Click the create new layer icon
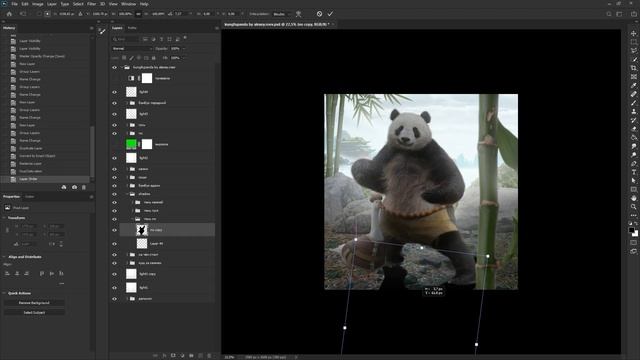Screen dimensions: 640x360 [x=200, y=356]
